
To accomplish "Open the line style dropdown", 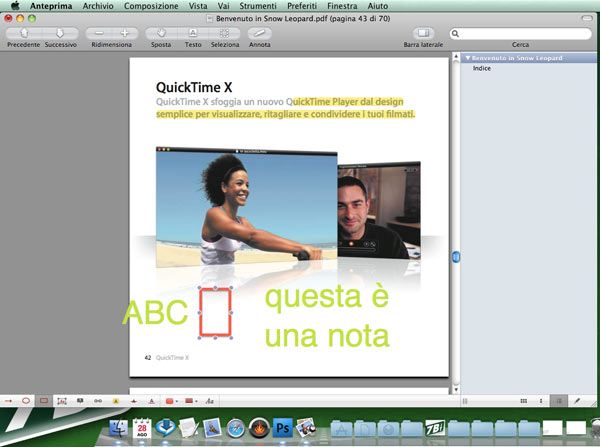I will click(x=192, y=400).
